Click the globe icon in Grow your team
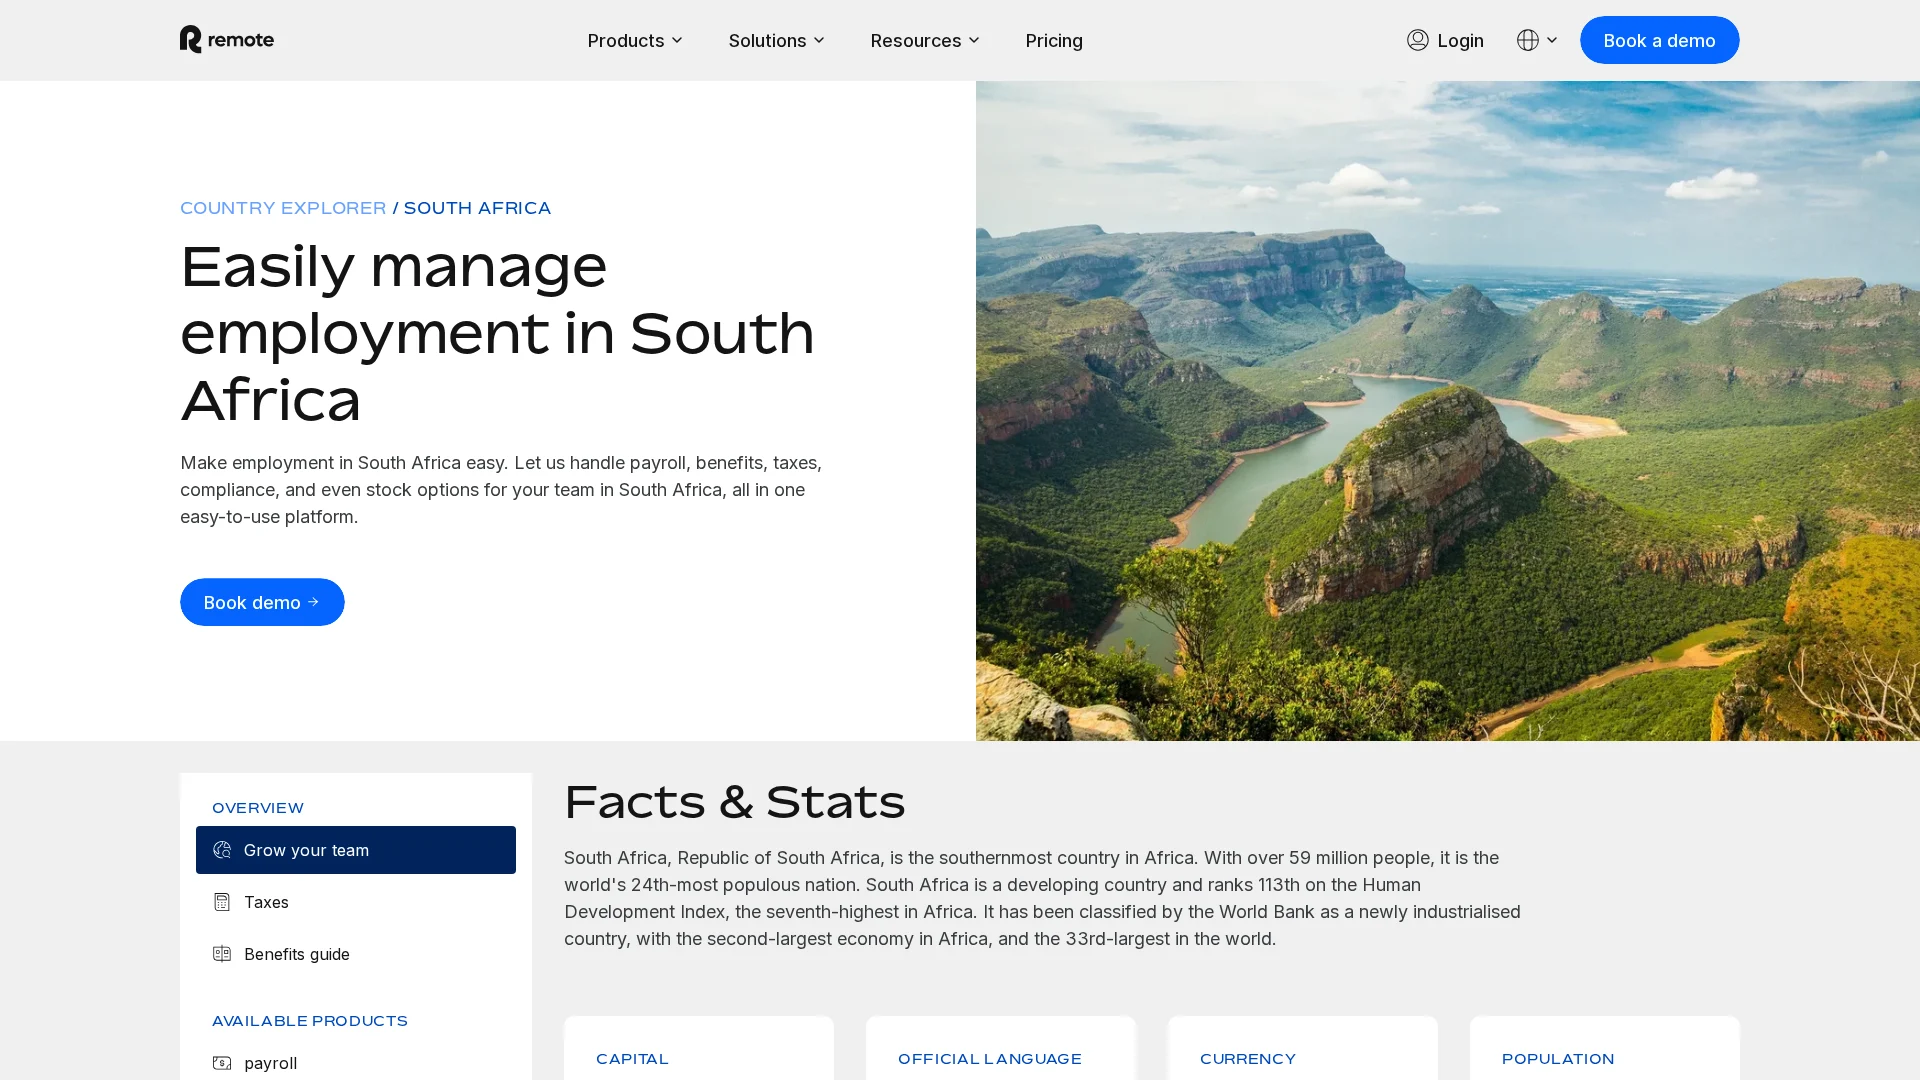The height and width of the screenshot is (1080, 1920). 222,850
